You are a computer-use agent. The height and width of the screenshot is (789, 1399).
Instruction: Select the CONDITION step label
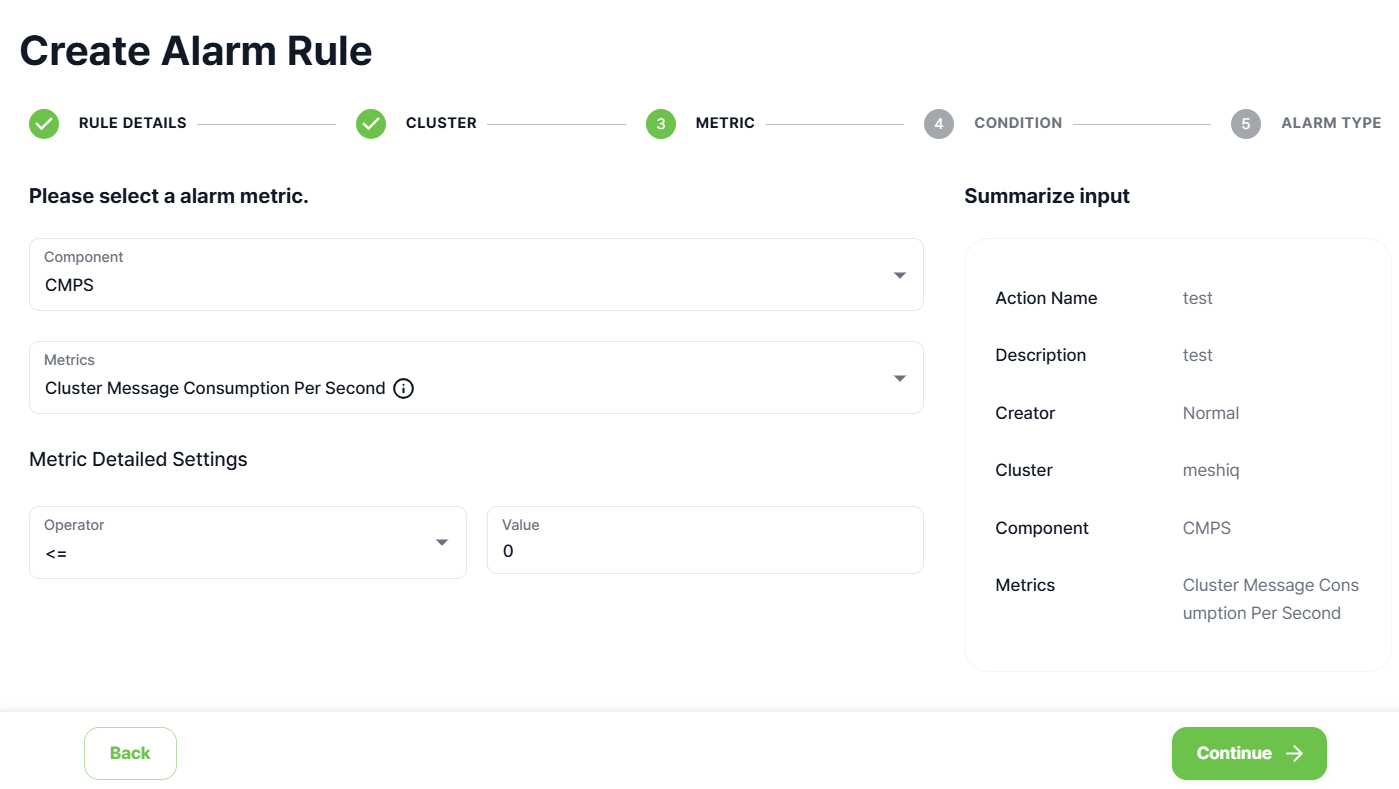(x=1018, y=123)
